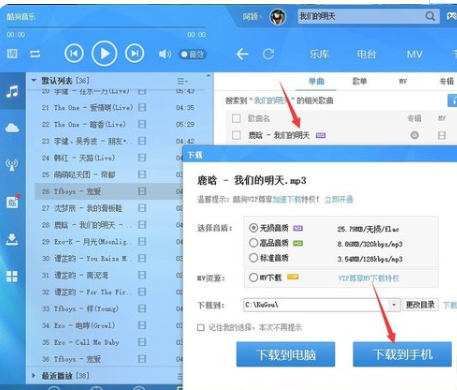
Task: Open the download manager sidebar icon
Action: coord(12,239)
